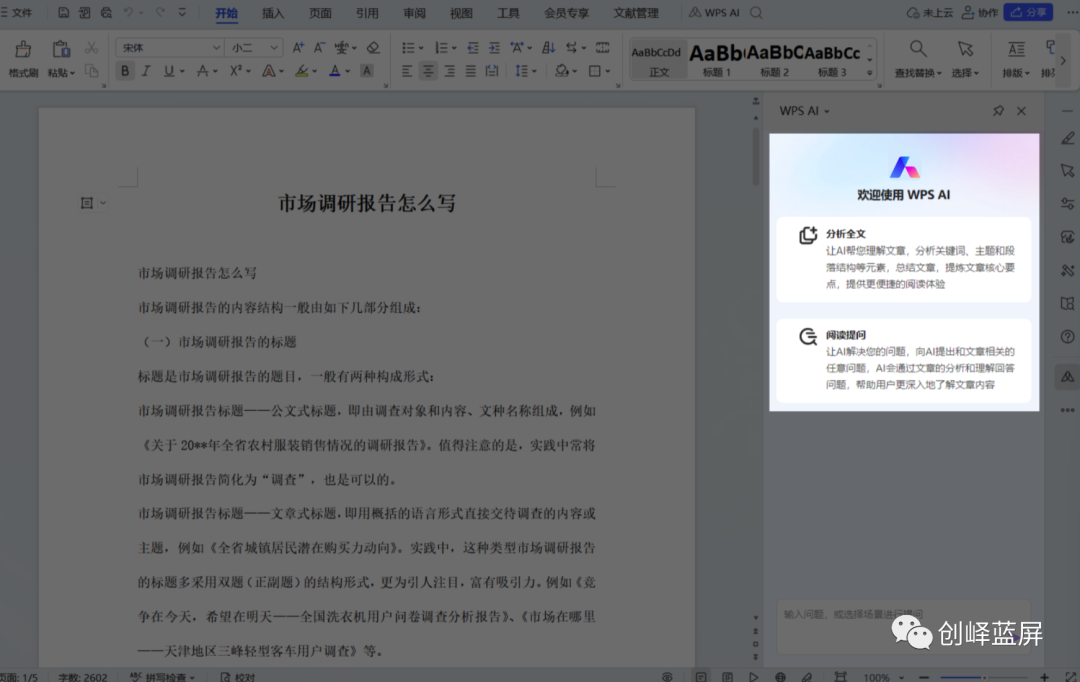Click the Select arrow cursor icon
1080x682 pixels.
(965, 49)
